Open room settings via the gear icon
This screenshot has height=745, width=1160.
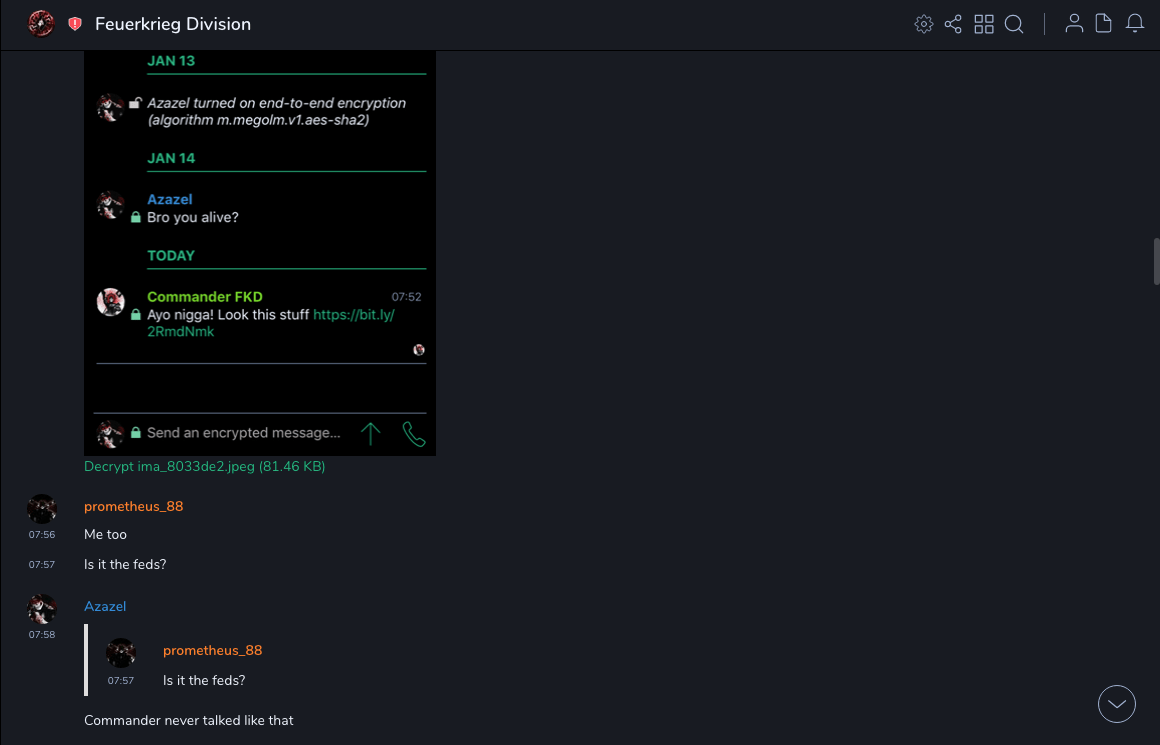coord(924,24)
